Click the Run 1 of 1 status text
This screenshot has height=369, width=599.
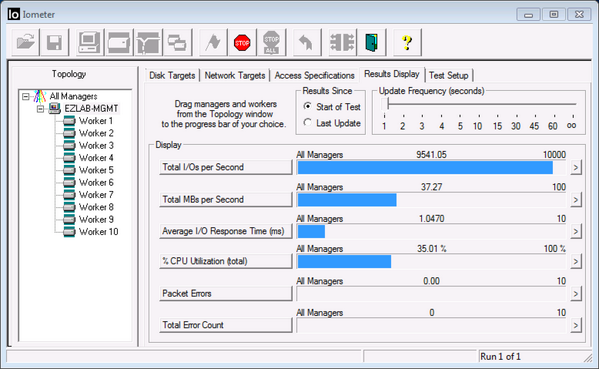500,356
